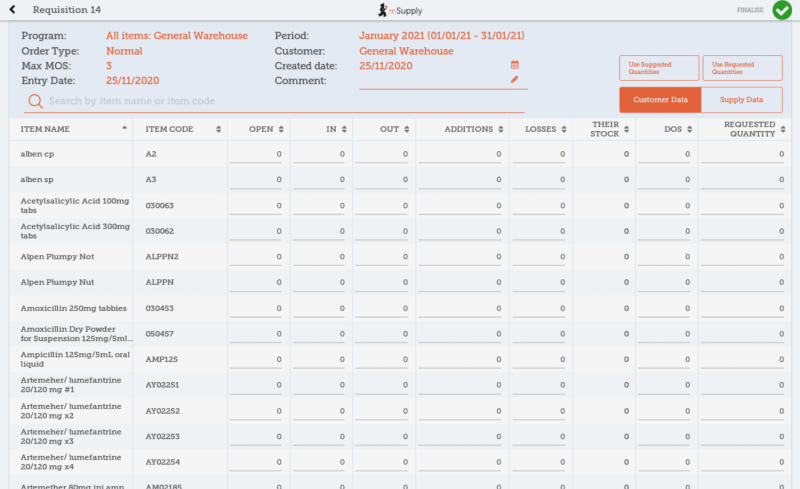Sort table by Item Code column
This screenshot has height=489, width=800.
click(218, 129)
